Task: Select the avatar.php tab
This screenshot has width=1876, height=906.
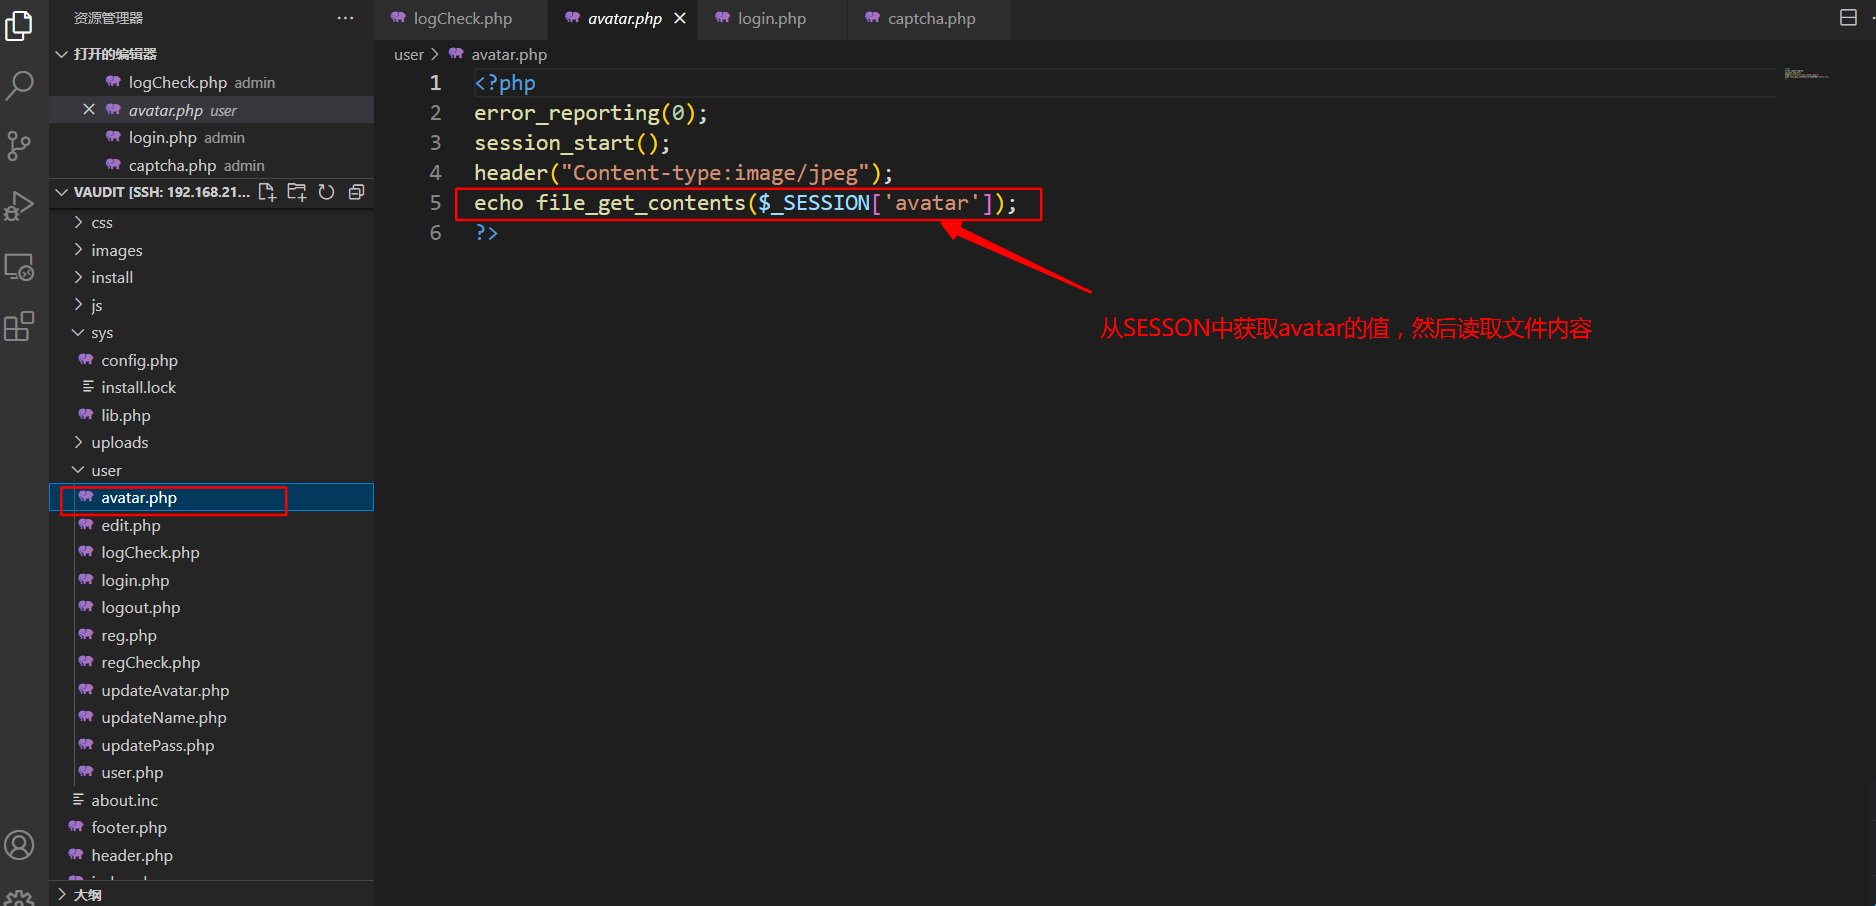Action: pos(624,19)
